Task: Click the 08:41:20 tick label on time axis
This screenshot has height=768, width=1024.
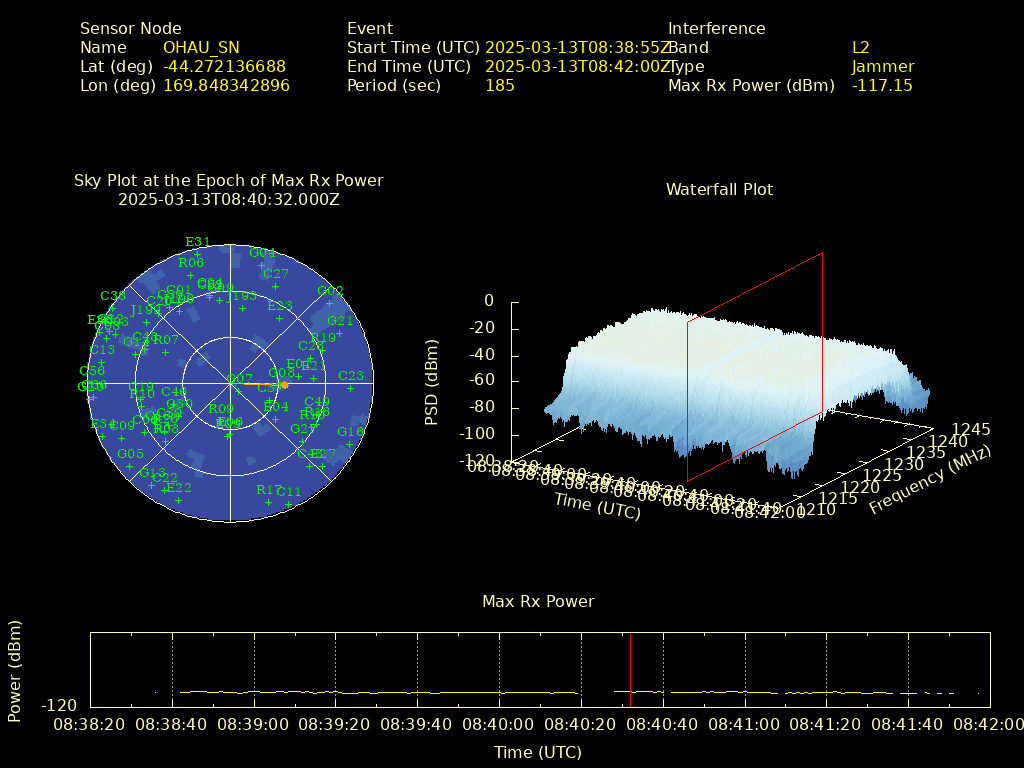Action: [x=826, y=724]
